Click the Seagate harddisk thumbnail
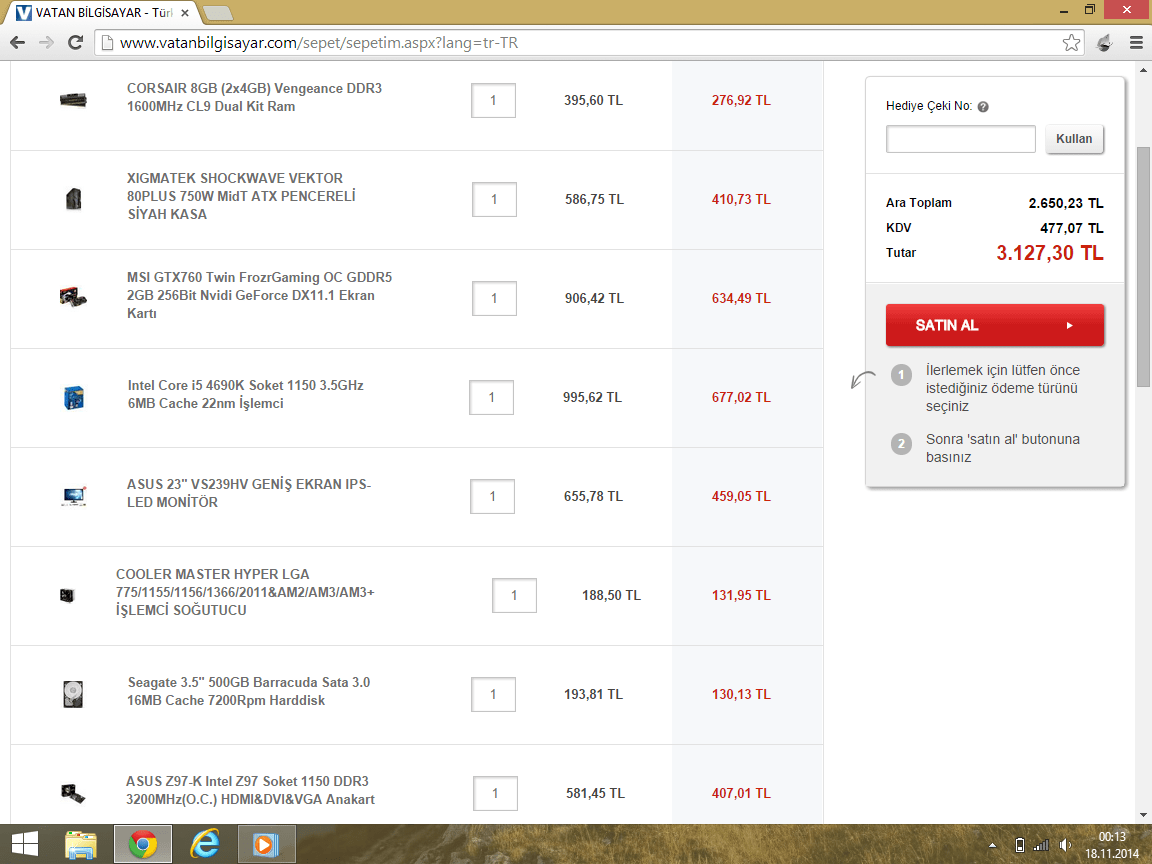This screenshot has height=864, width=1152. pyautogui.click(x=73, y=694)
